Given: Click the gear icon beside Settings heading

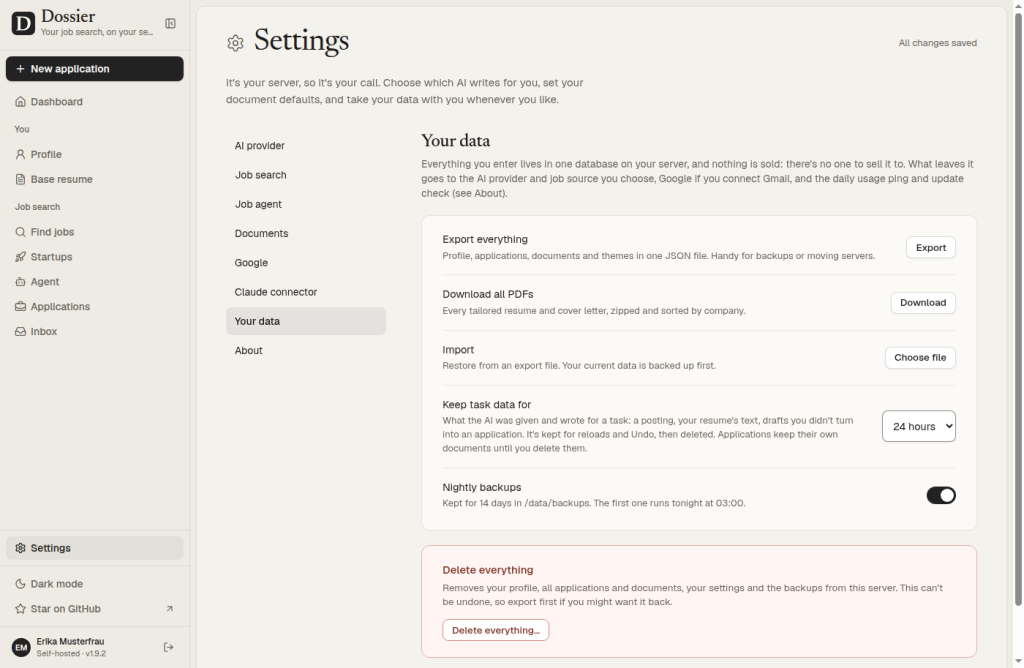Looking at the screenshot, I should coord(235,43).
